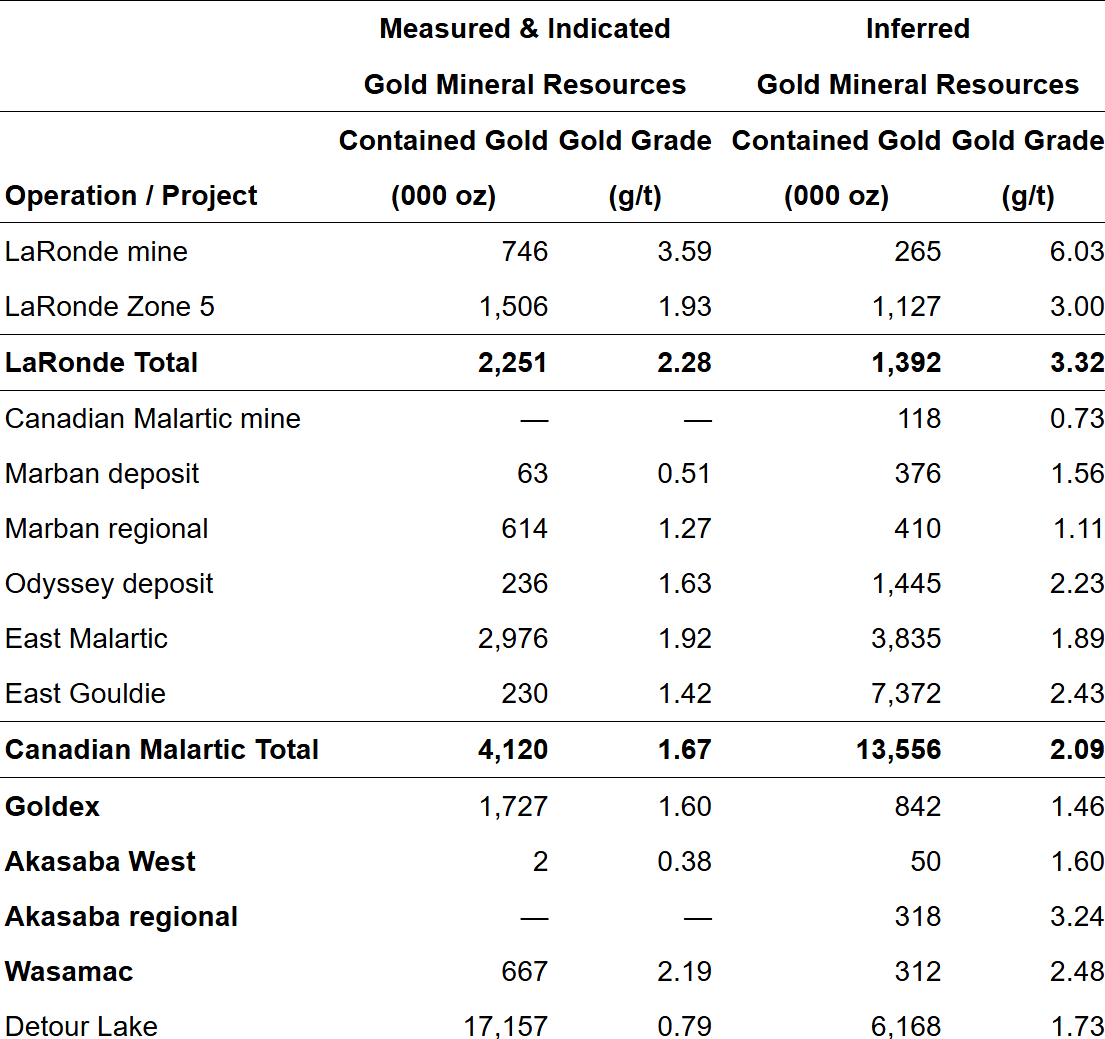Select the 13,556 inferred total value
The width and height of the screenshot is (1105, 1039).
pos(898,749)
